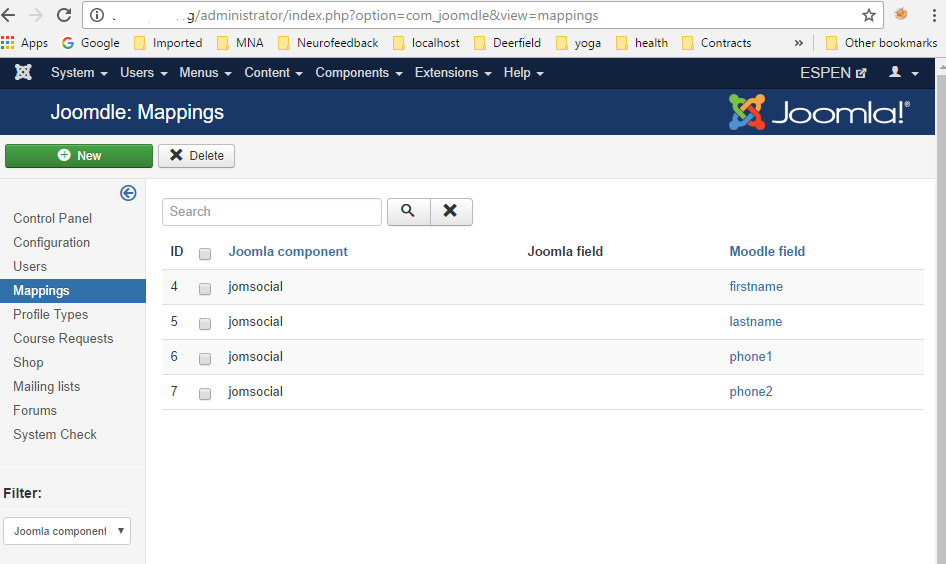Click into the Search text field
Screen dimensions: 946x564
pos(272,211)
